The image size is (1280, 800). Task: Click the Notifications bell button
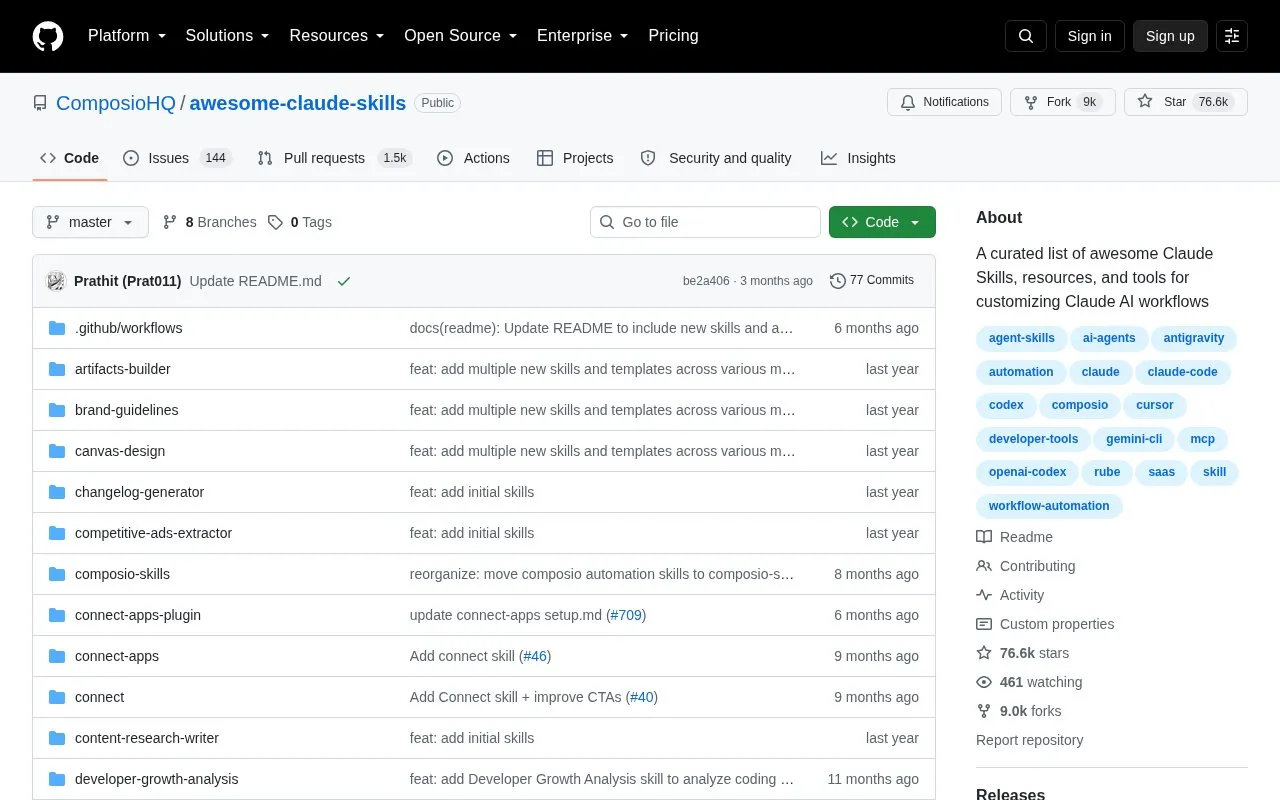(944, 102)
